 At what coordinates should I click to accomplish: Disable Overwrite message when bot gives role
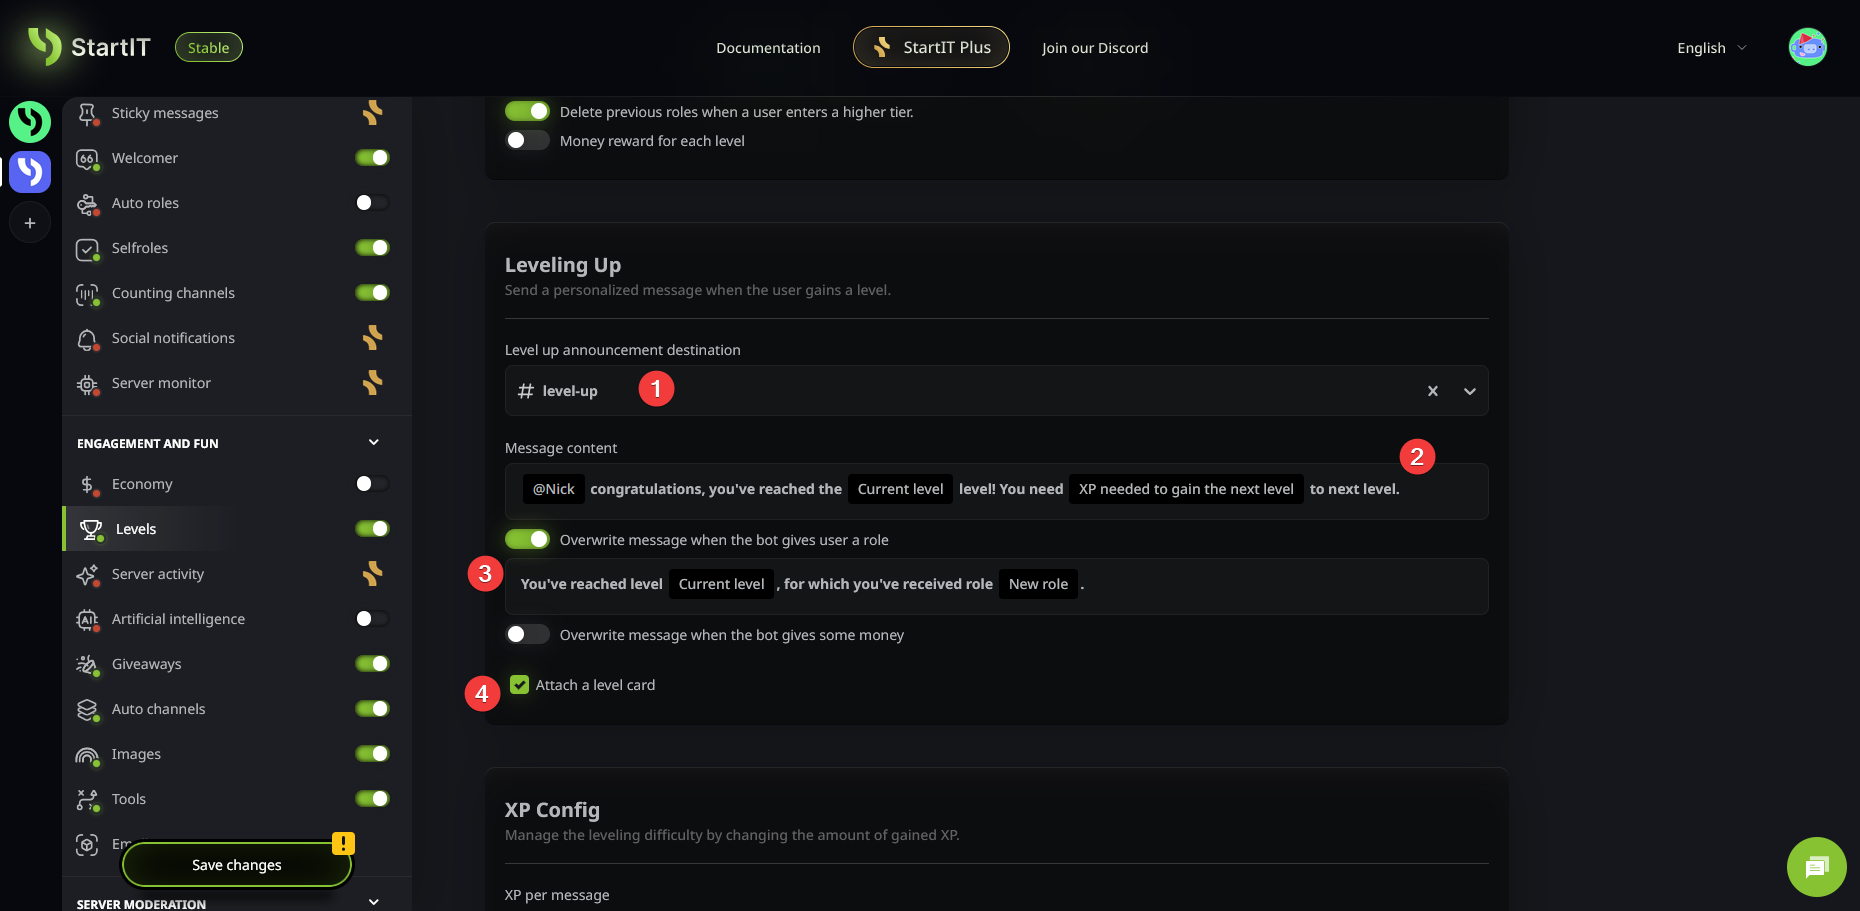(527, 540)
